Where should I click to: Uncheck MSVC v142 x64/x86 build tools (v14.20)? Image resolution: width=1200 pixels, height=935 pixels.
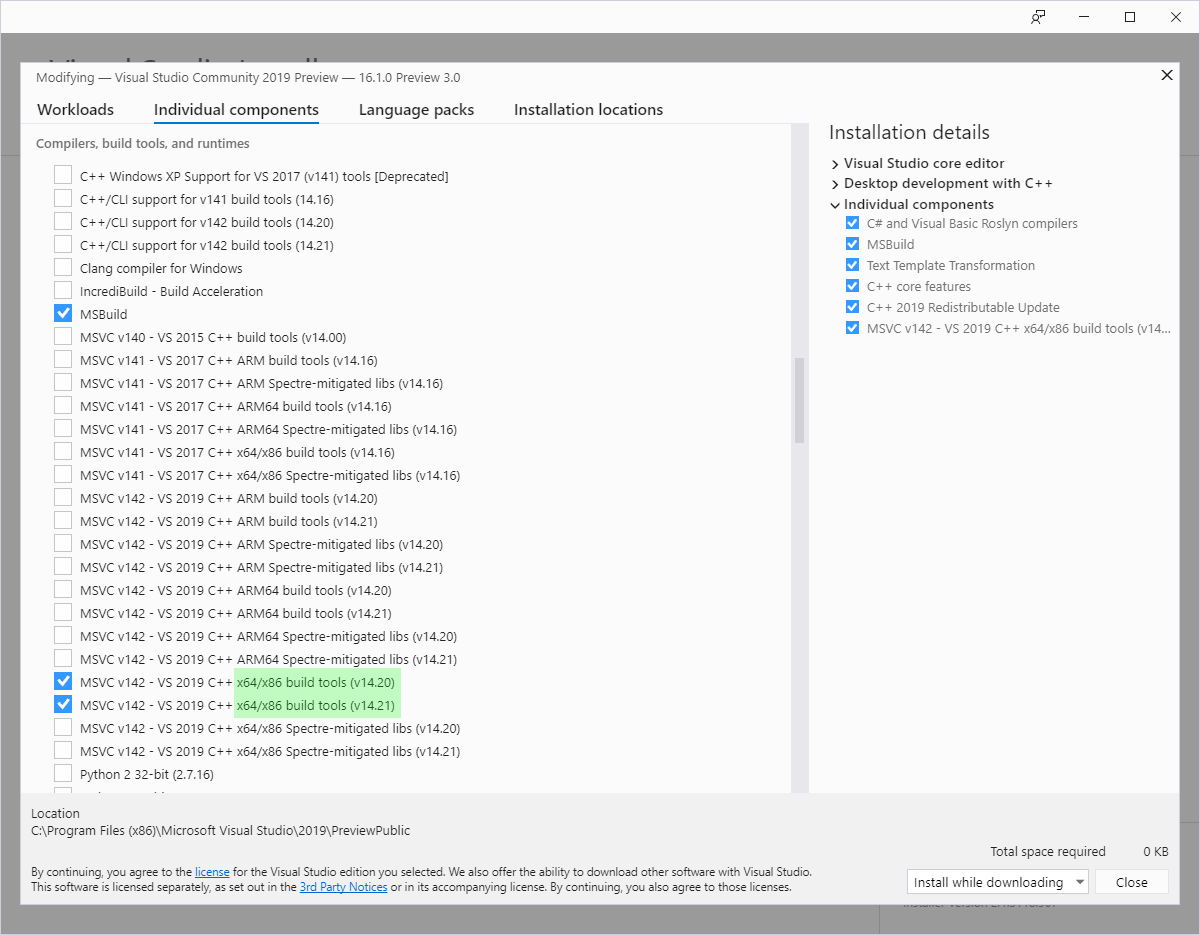click(x=63, y=682)
